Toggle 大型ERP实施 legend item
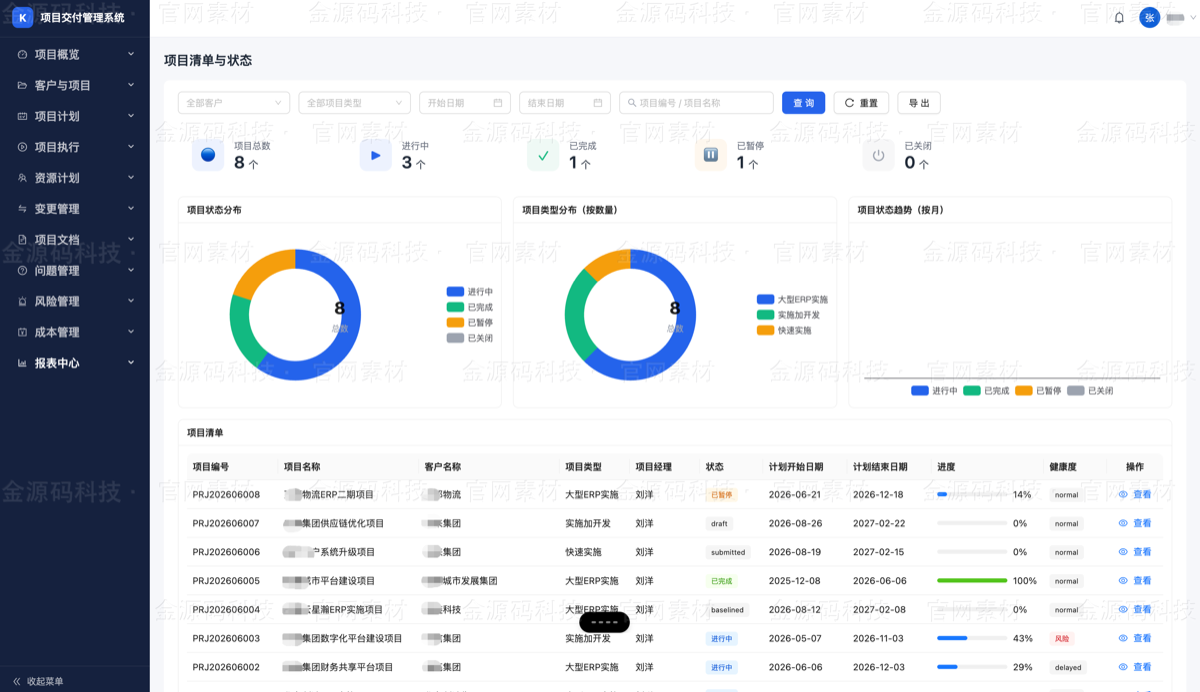The height and width of the screenshot is (692, 1200). point(792,299)
